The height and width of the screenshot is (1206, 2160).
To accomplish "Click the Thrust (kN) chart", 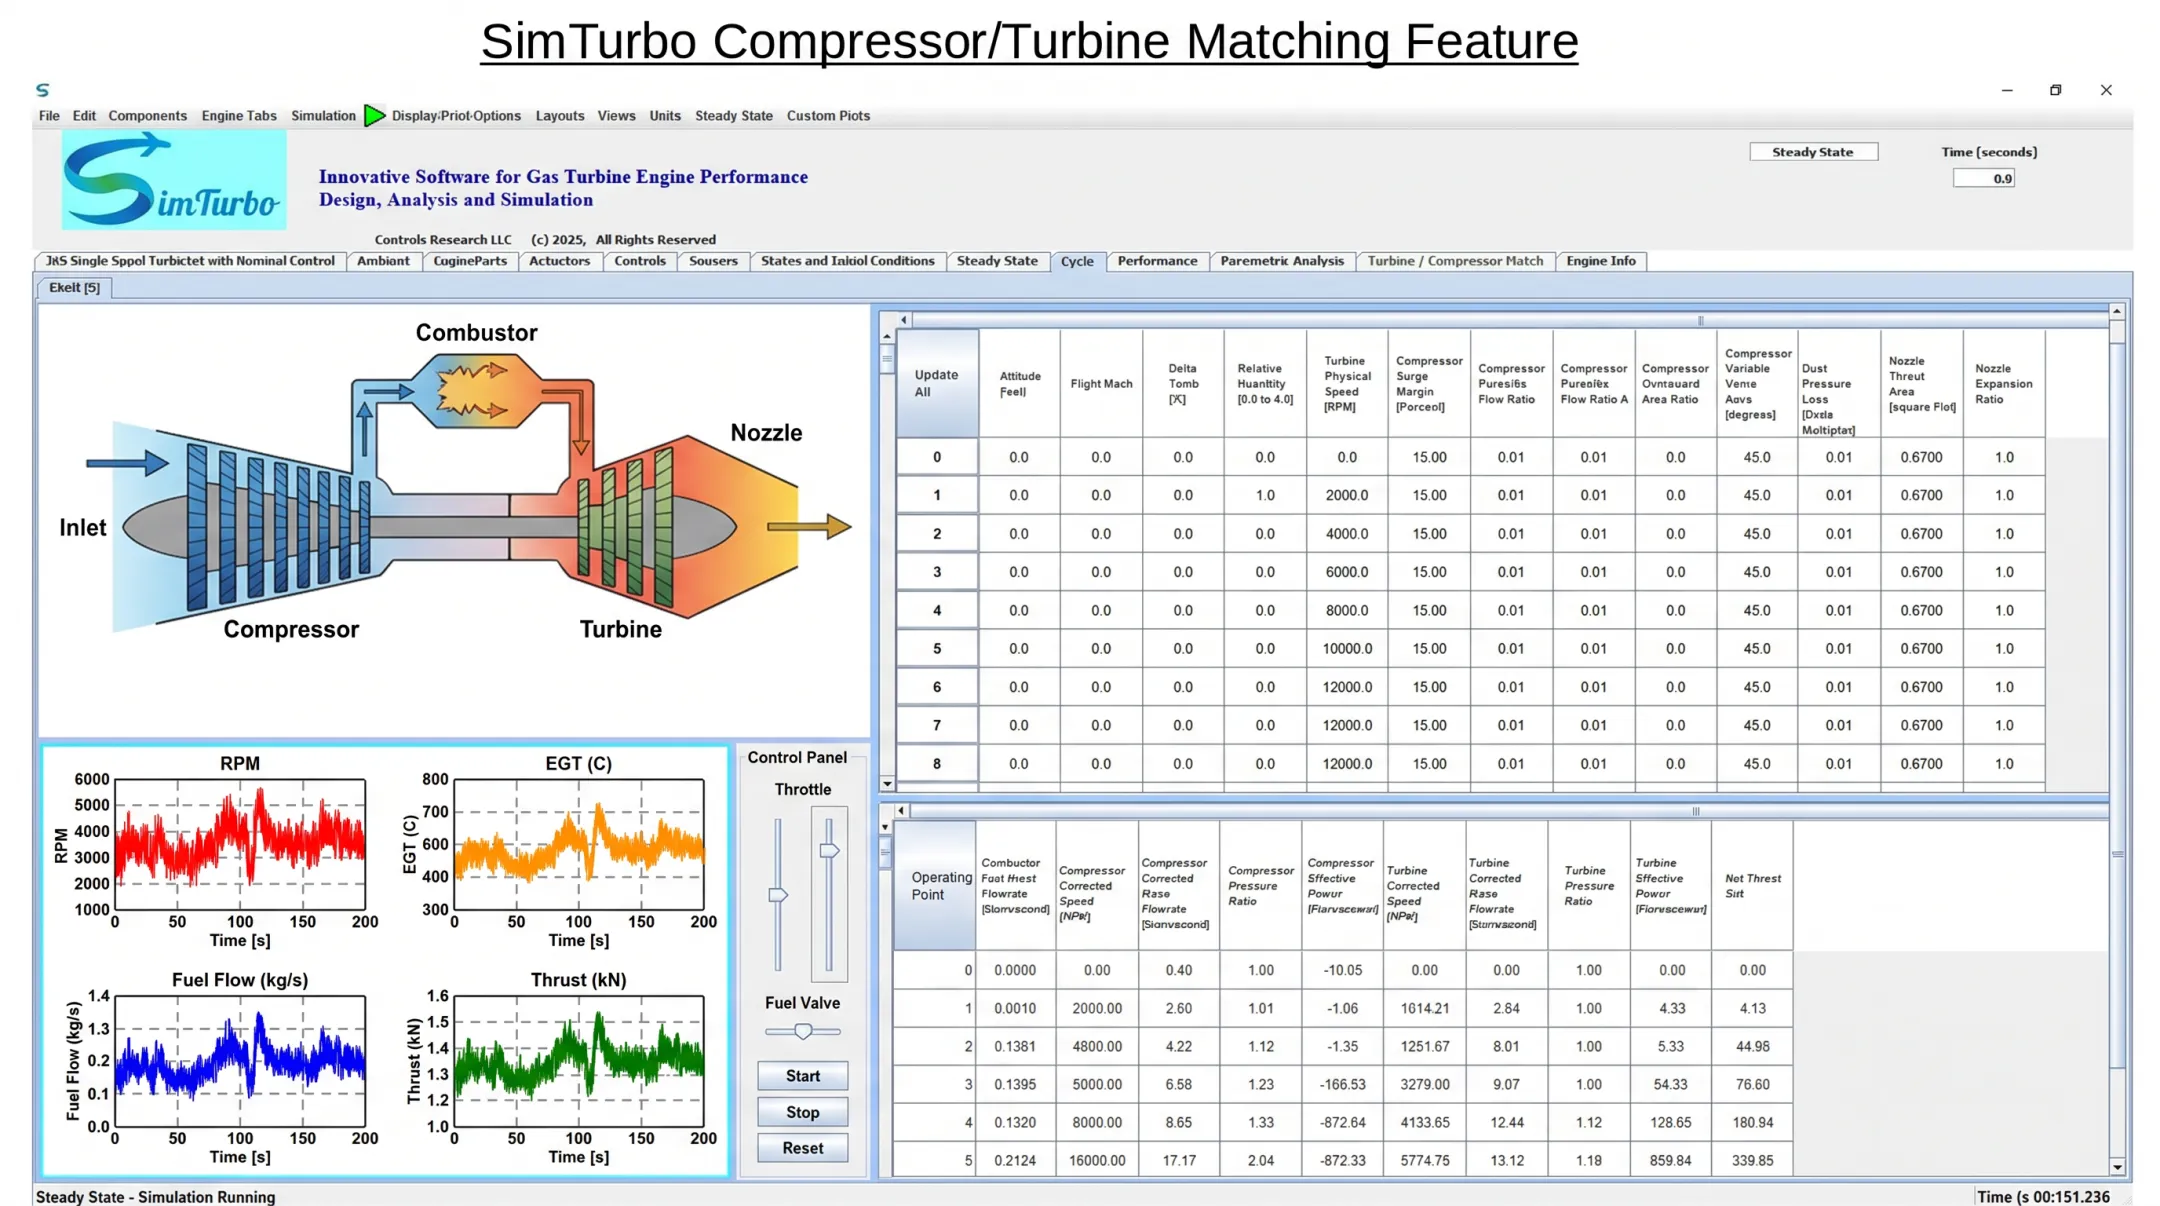I will [579, 1061].
